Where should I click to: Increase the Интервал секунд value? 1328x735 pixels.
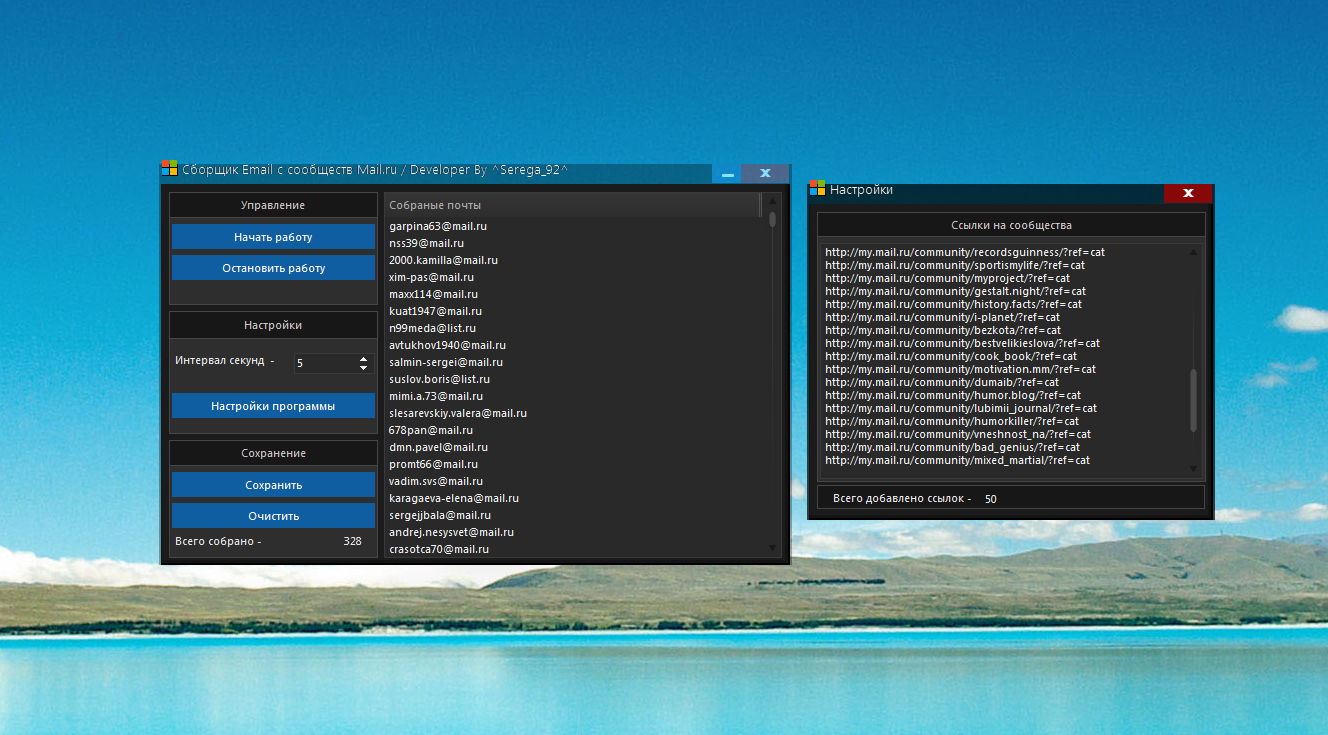click(361, 358)
